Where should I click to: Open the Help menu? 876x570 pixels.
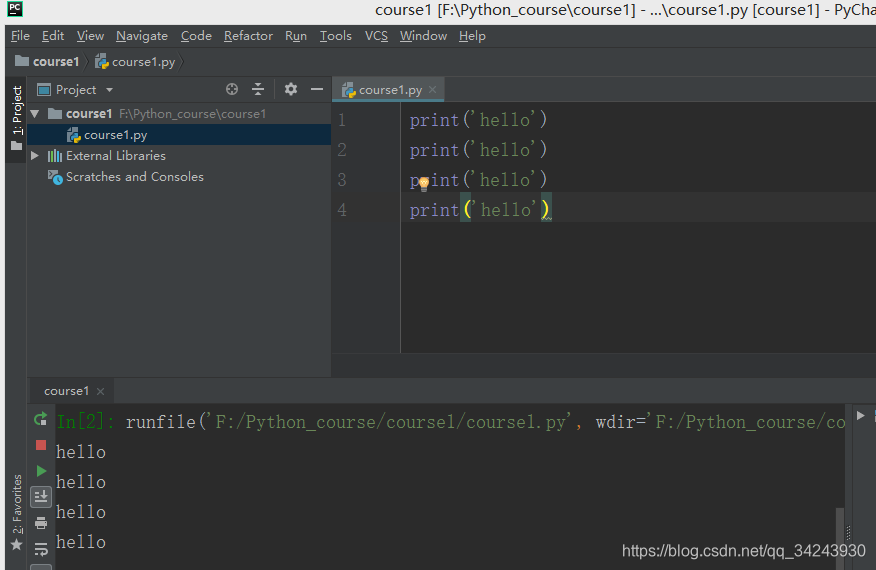click(472, 36)
